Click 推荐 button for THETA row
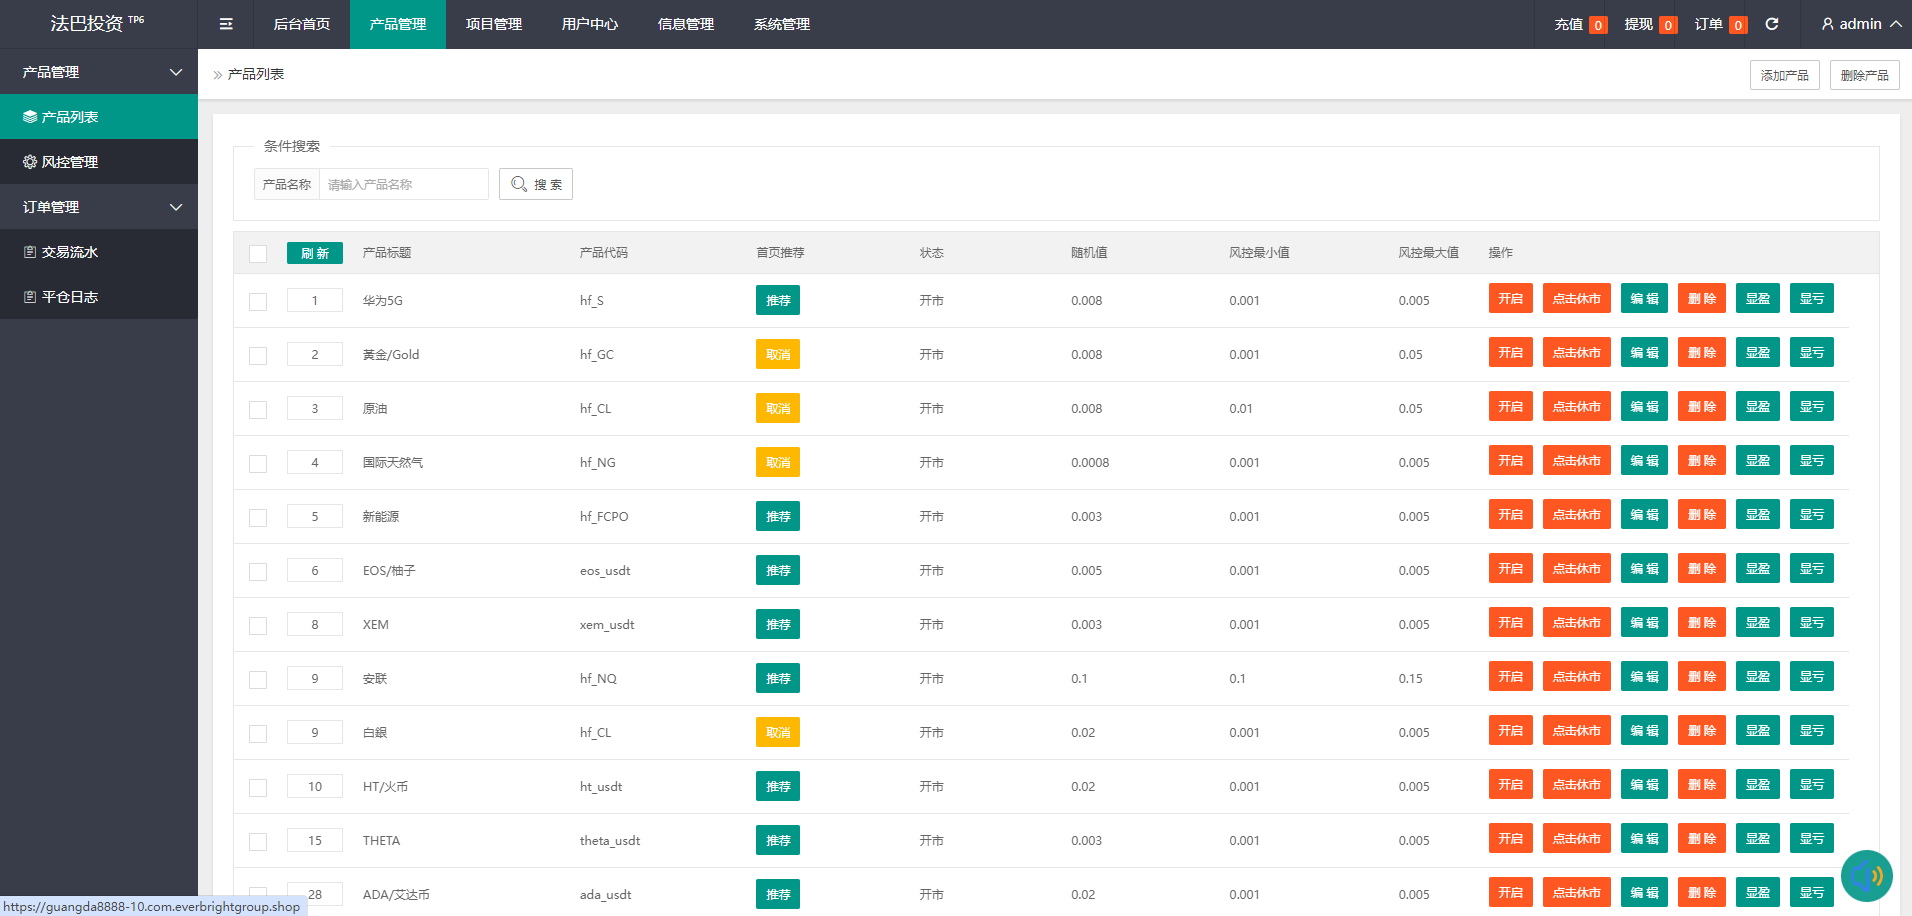This screenshot has height=916, width=1912. [778, 840]
